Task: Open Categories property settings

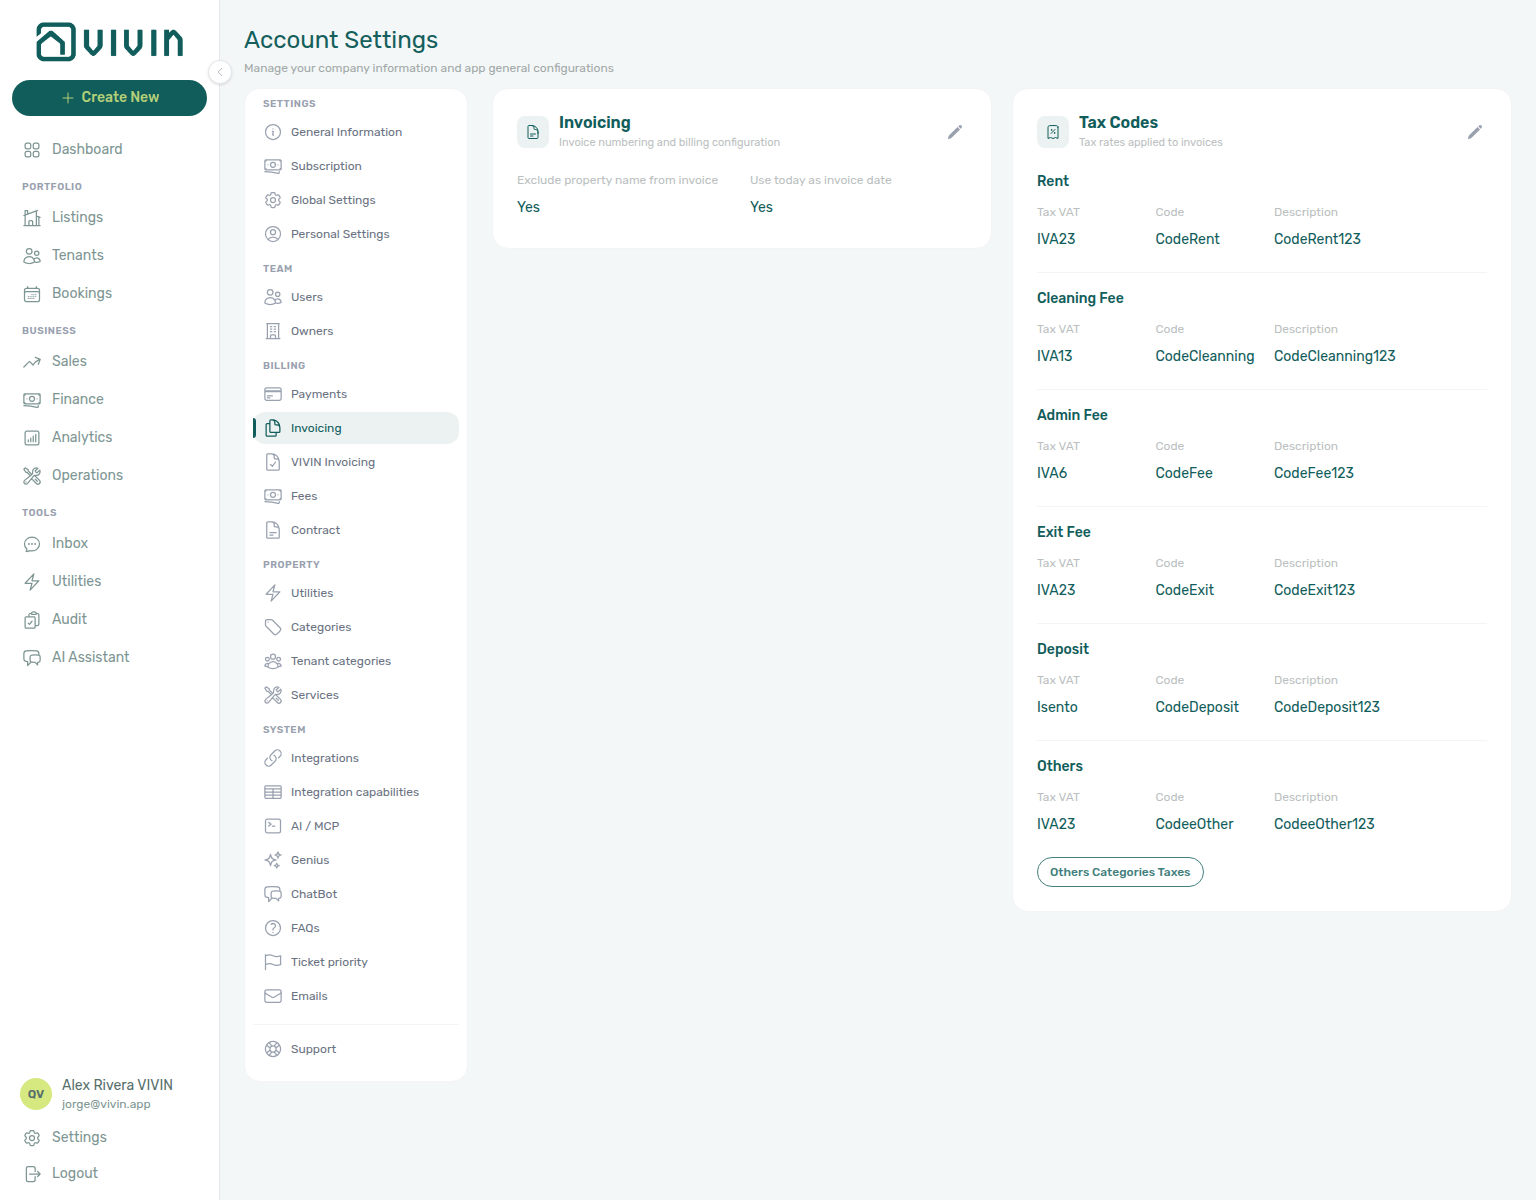Action: click(x=356, y=627)
